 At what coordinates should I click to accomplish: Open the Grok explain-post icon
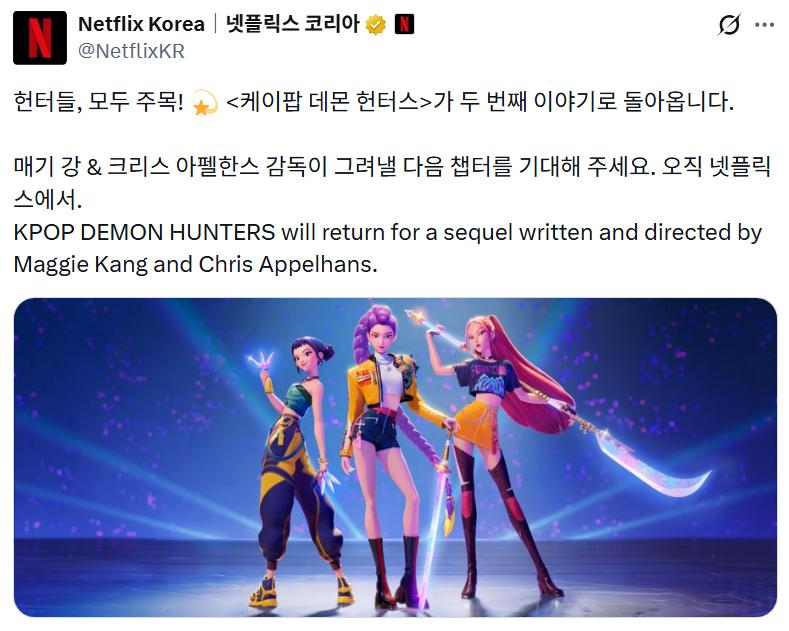(729, 25)
